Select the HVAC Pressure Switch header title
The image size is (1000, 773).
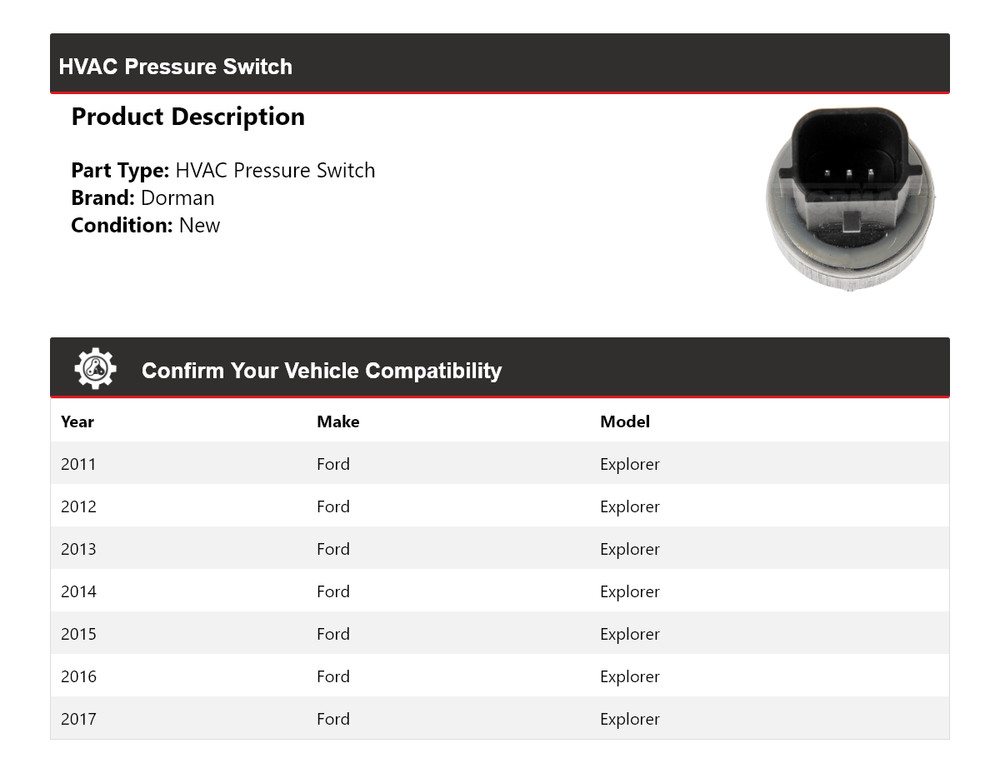tap(175, 66)
